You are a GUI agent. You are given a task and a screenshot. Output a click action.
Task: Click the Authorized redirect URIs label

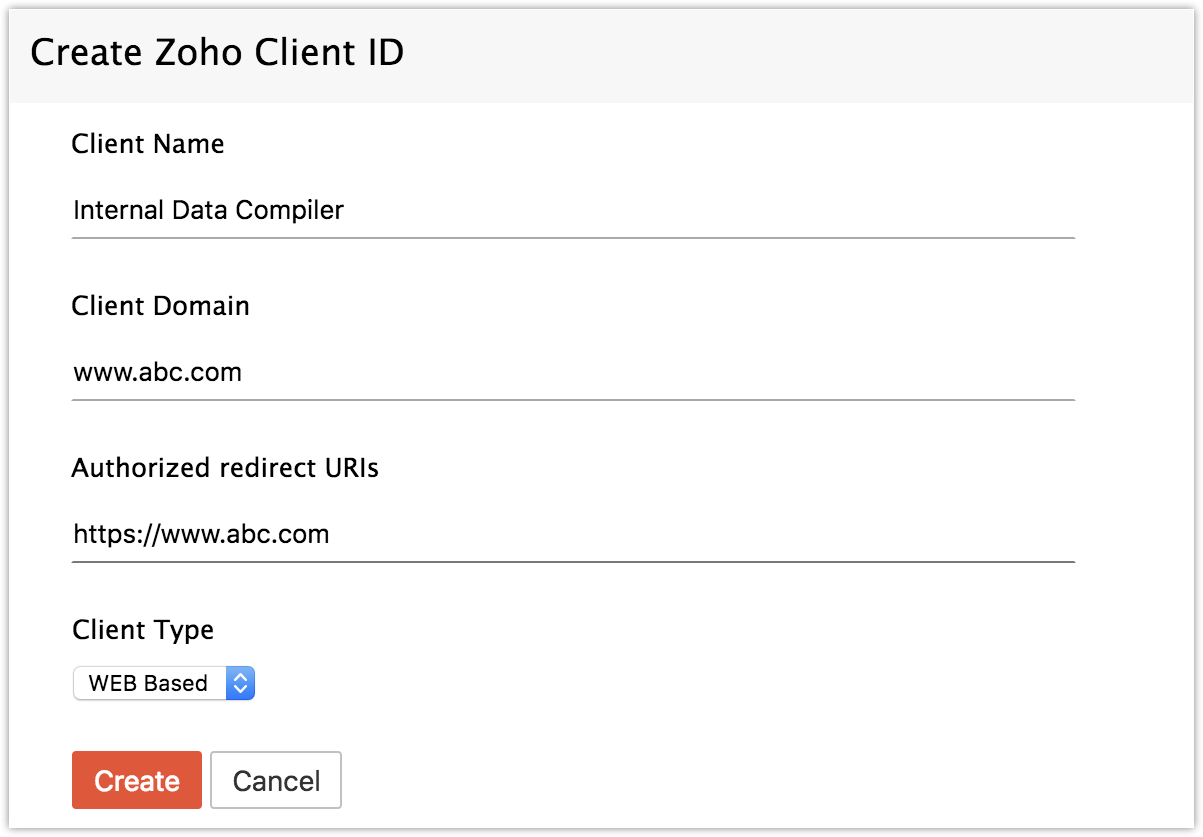[x=225, y=468]
